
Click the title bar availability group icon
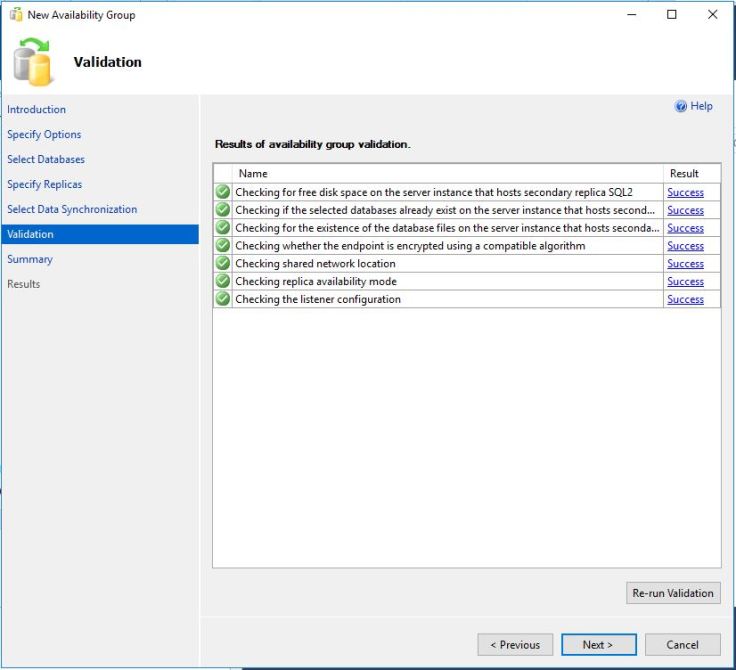pyautogui.click(x=15, y=15)
